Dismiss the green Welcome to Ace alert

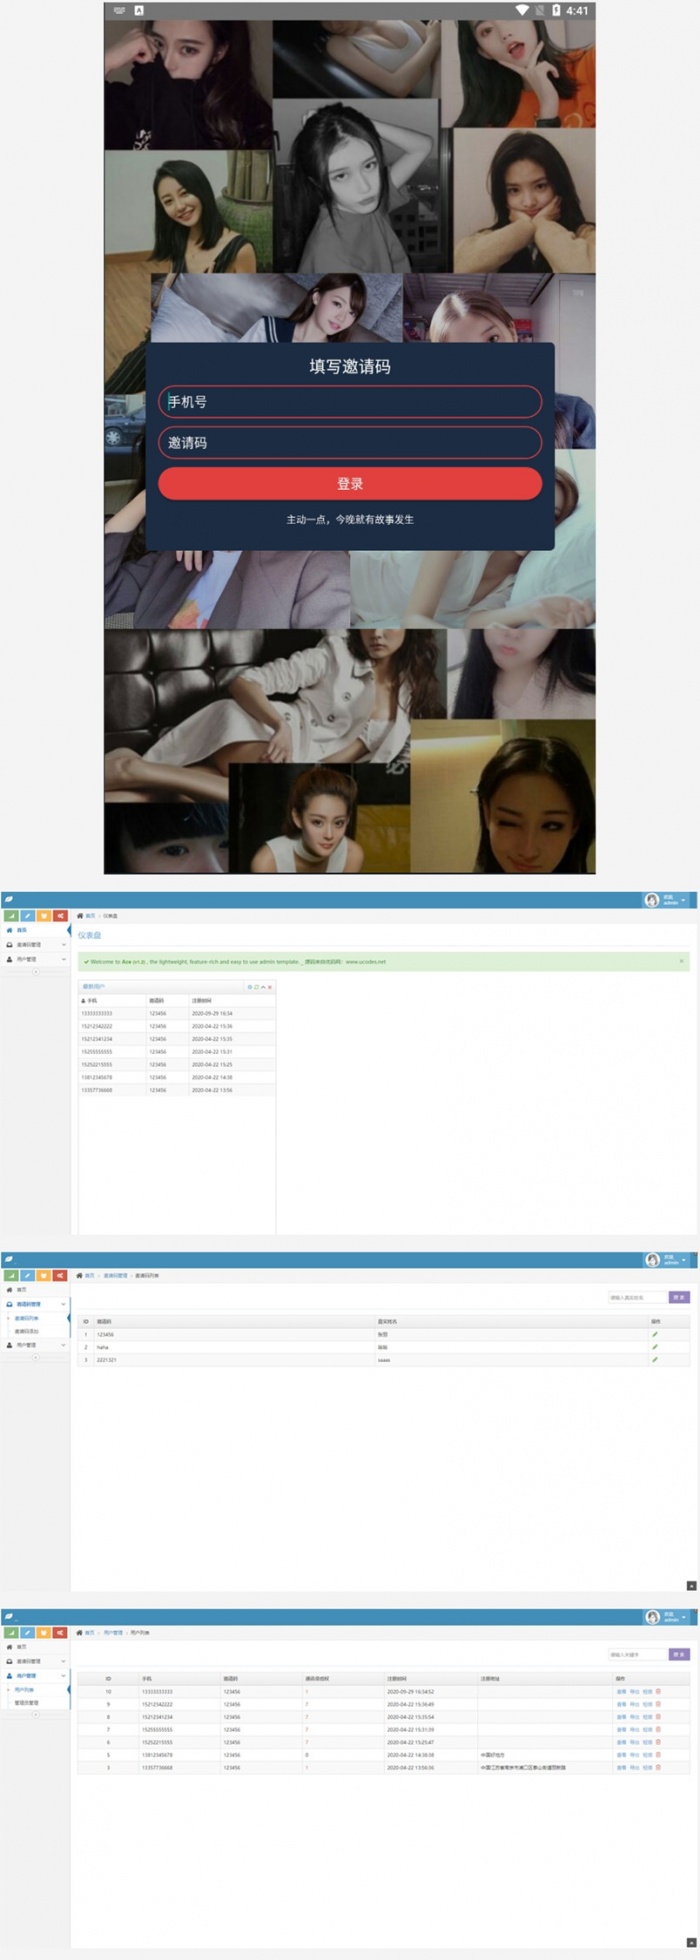pos(682,961)
